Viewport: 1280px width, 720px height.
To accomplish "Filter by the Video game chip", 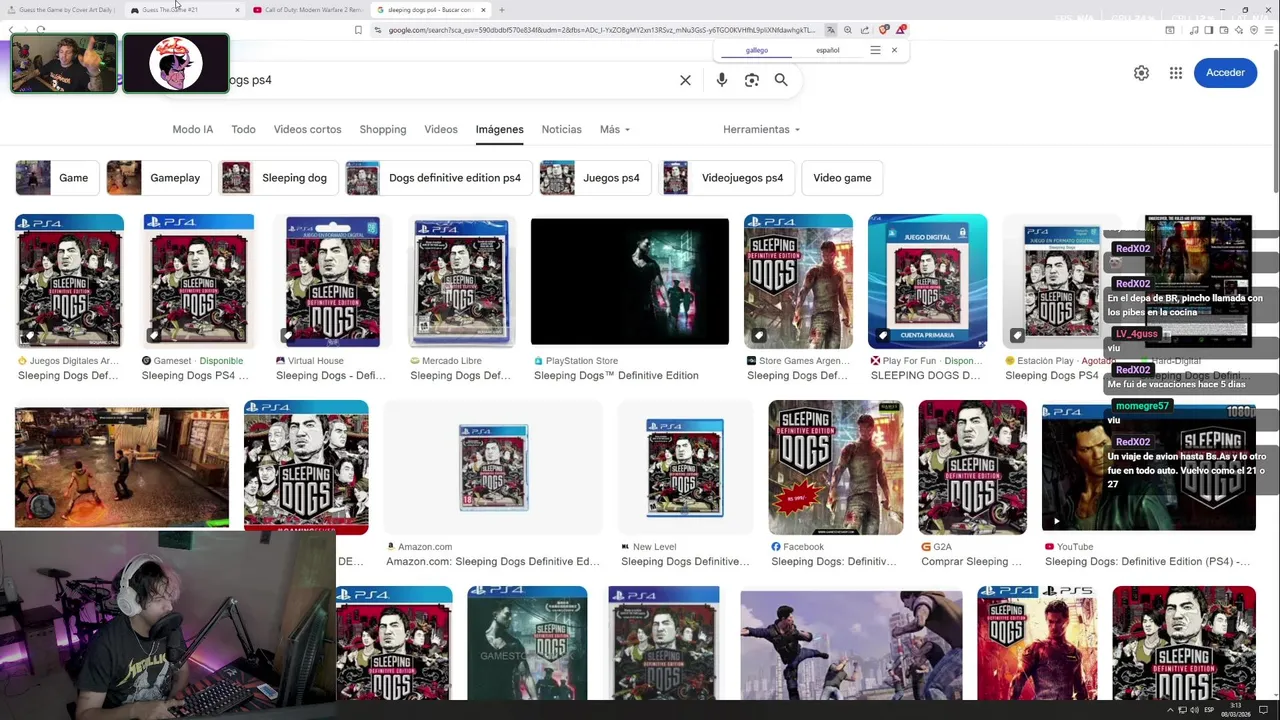I will point(842,178).
